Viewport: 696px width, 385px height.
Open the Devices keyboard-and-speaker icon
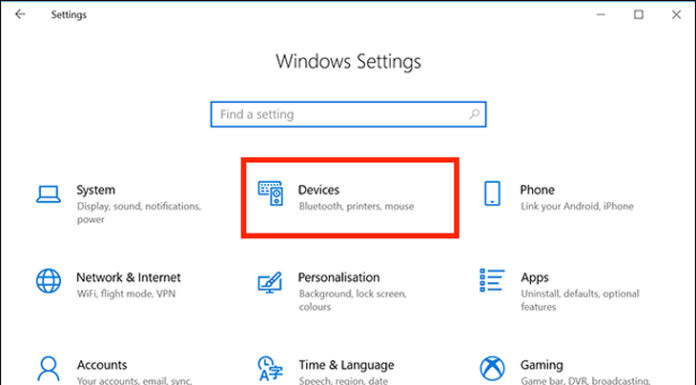tap(270, 194)
